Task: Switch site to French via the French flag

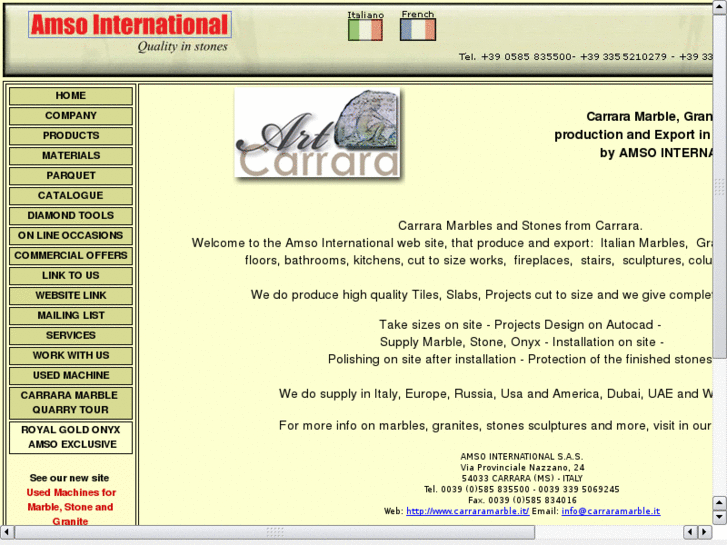Action: (418, 30)
